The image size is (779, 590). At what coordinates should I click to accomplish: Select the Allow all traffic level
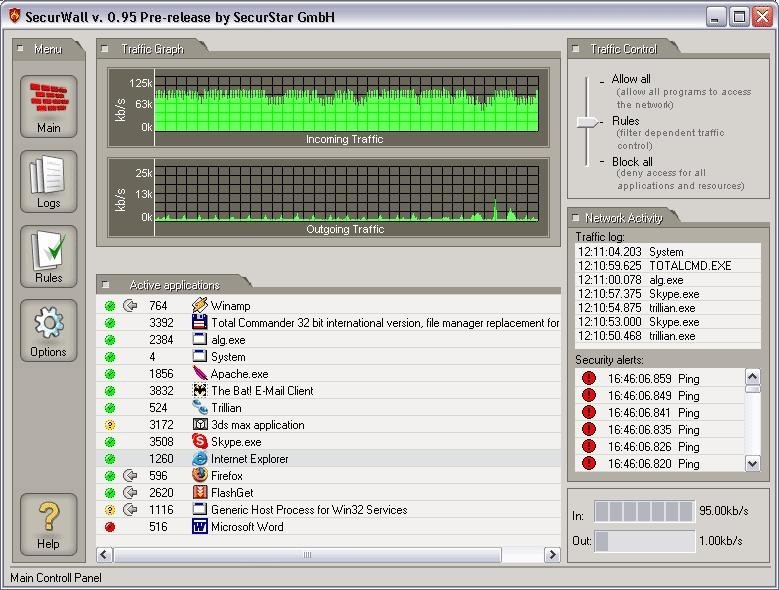[631, 78]
